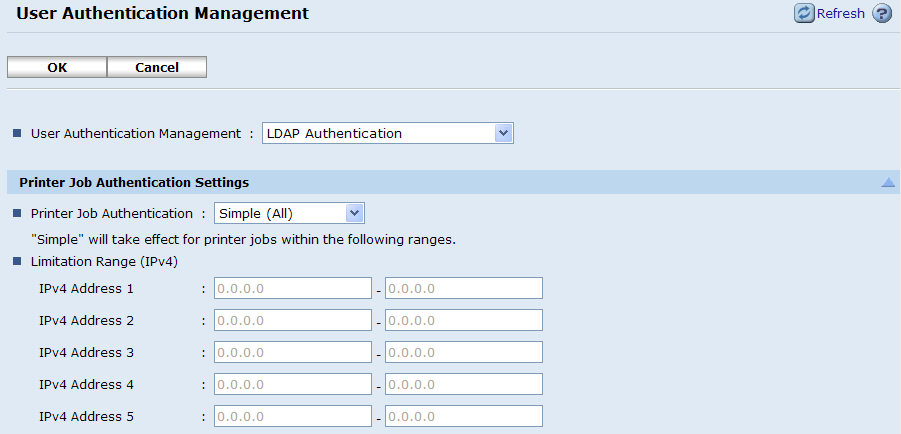Click the 'IPv4 Address 1' label

pos(86,289)
